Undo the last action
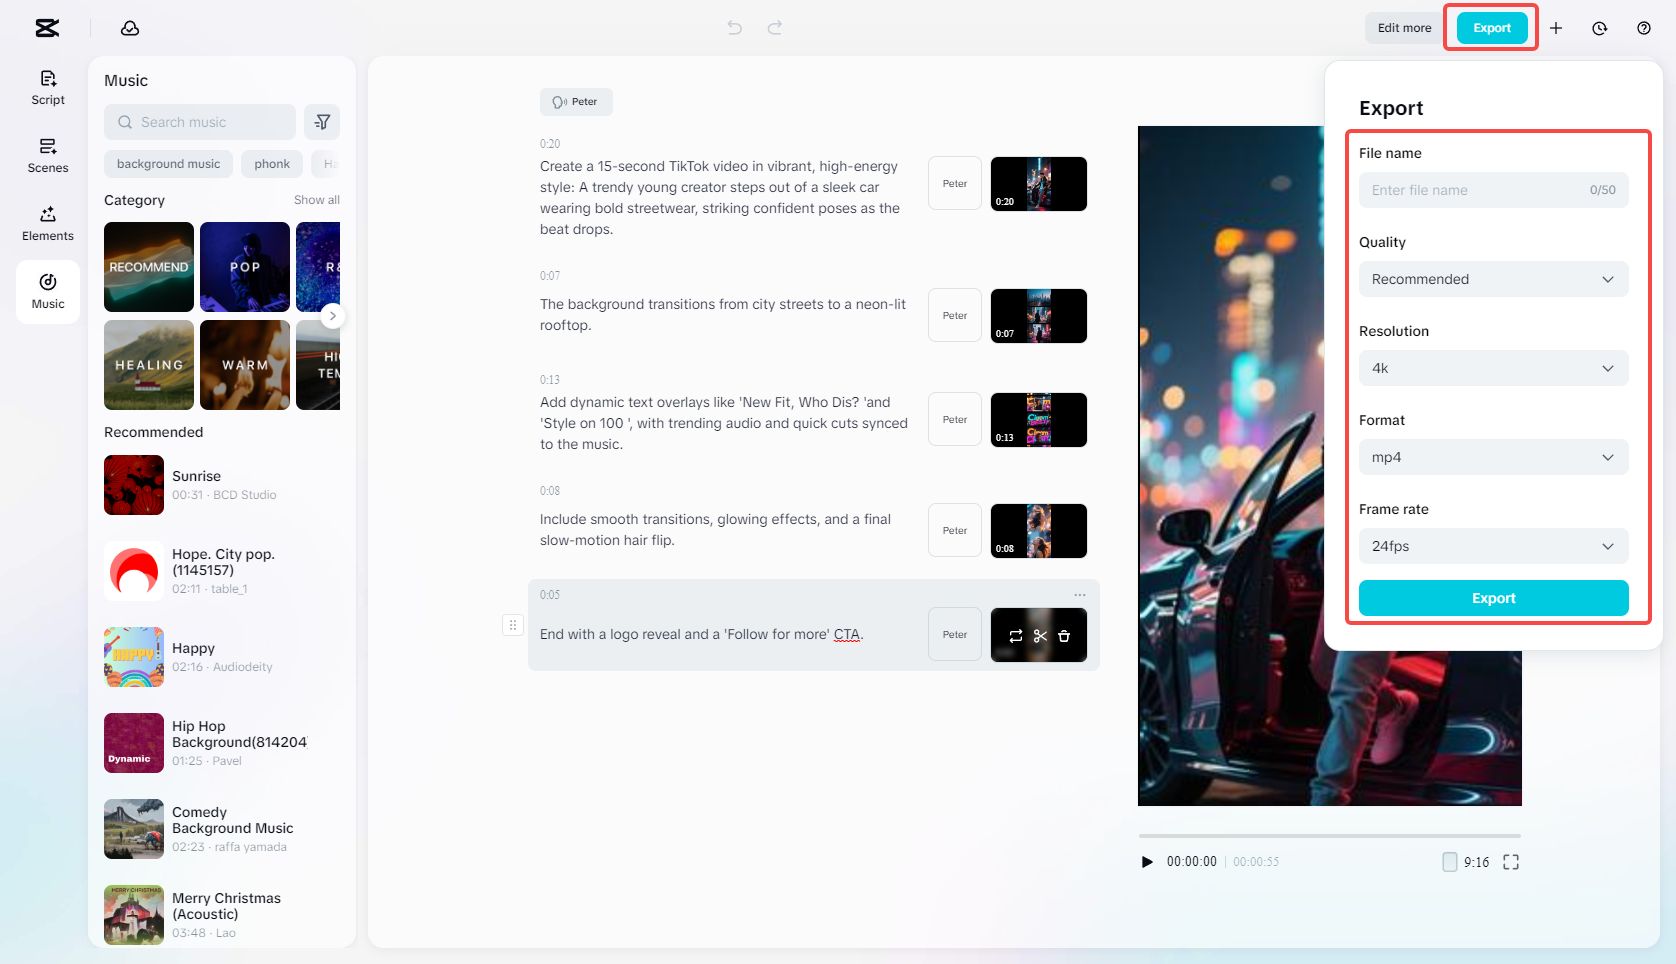Viewport: 1676px width, 964px height. tap(735, 28)
